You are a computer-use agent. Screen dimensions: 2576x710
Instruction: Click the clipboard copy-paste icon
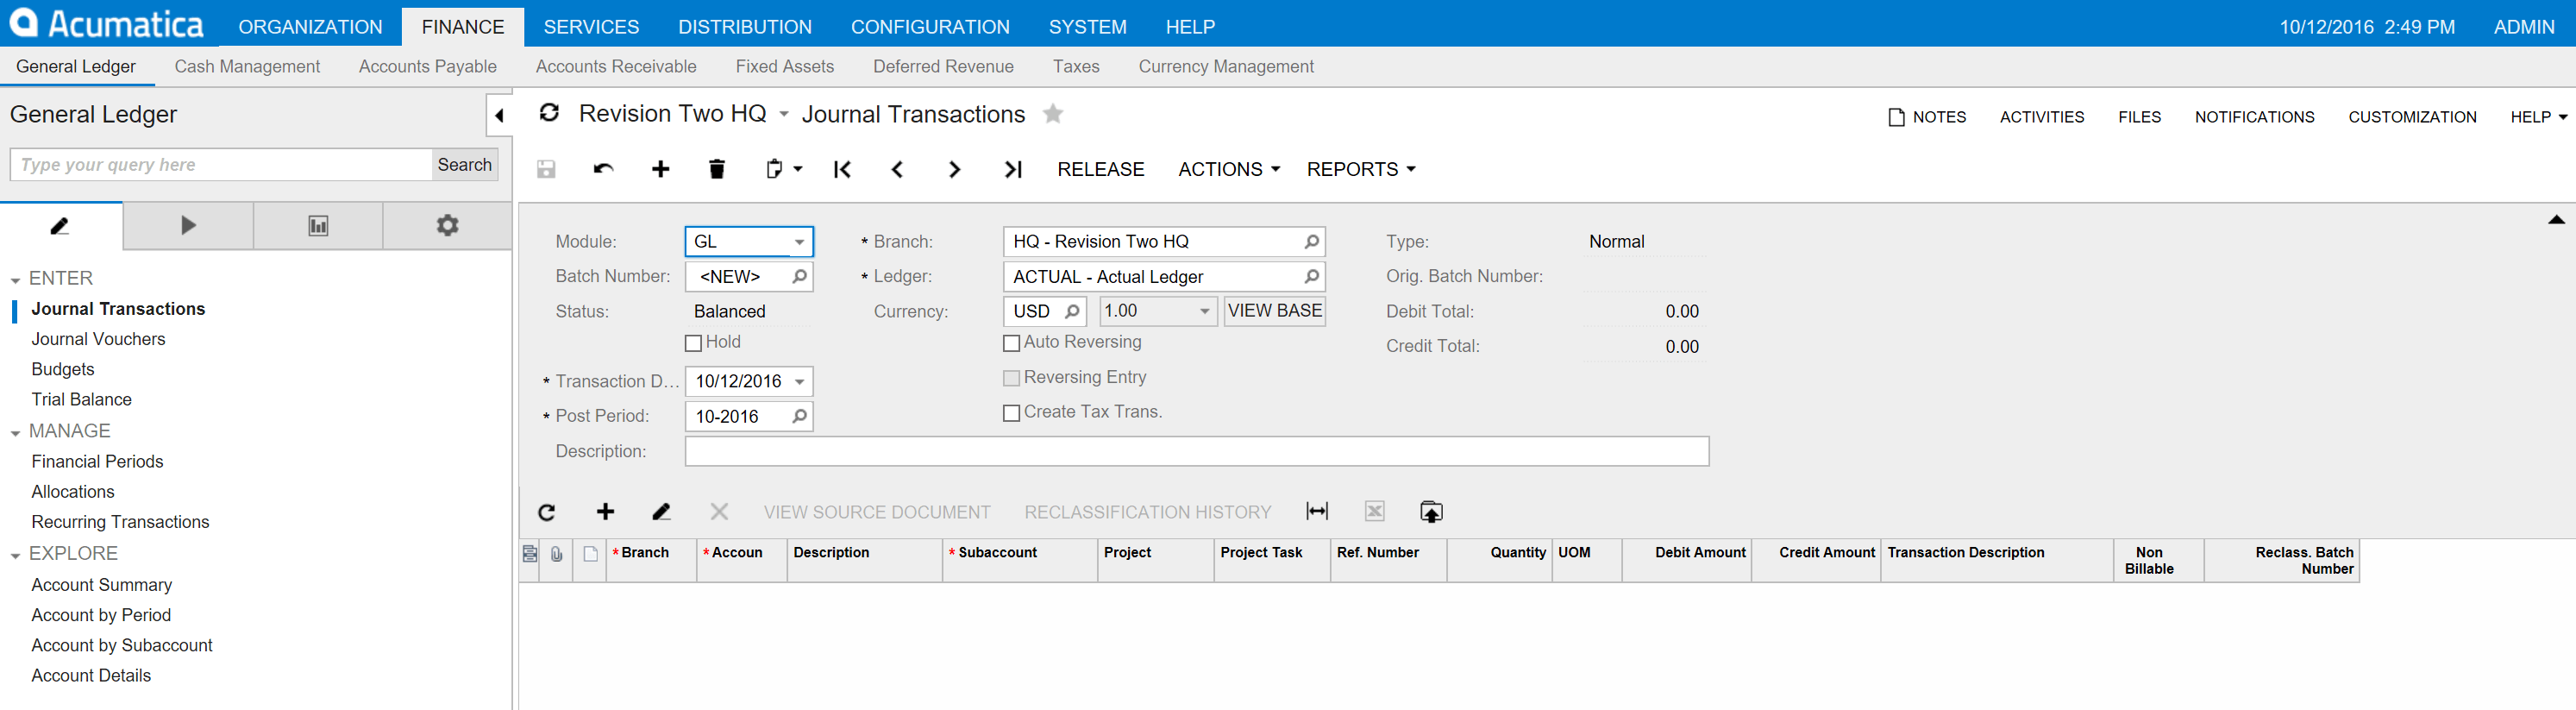click(774, 169)
